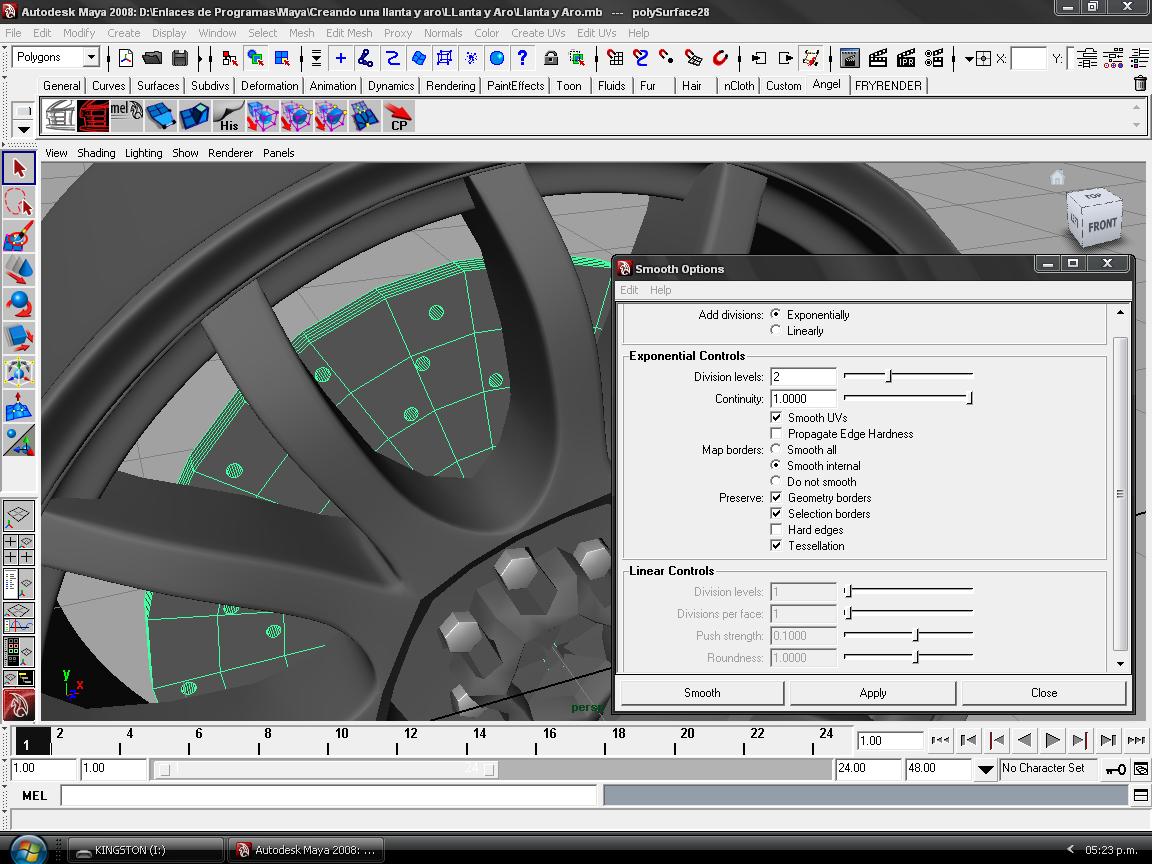Click the Smooth button
This screenshot has width=1152, height=864.
(x=702, y=693)
